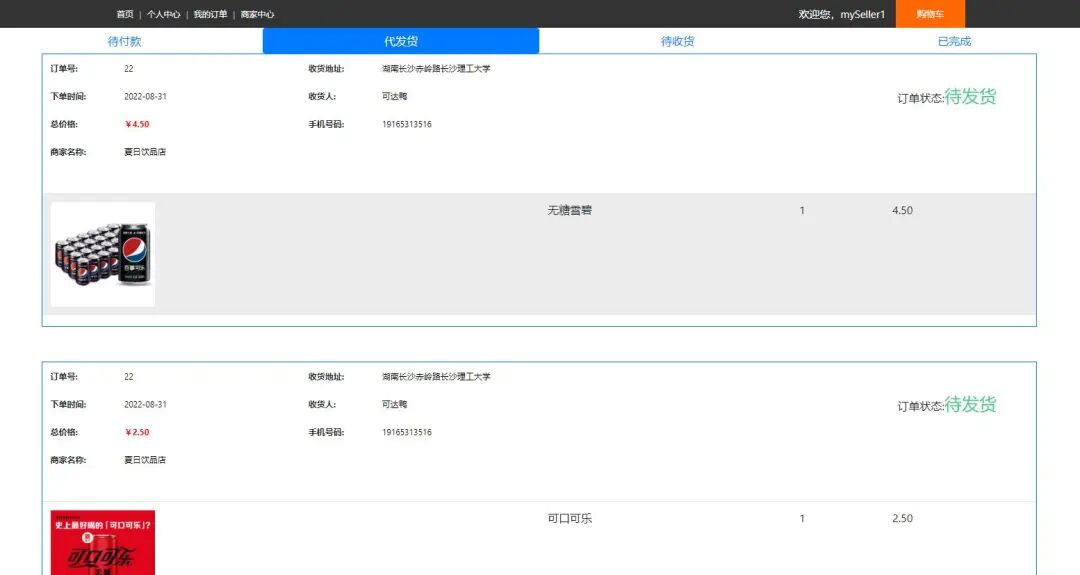Click the ¥4.50 order's date 2022-08-31
The height and width of the screenshot is (575, 1080).
(x=145, y=96)
